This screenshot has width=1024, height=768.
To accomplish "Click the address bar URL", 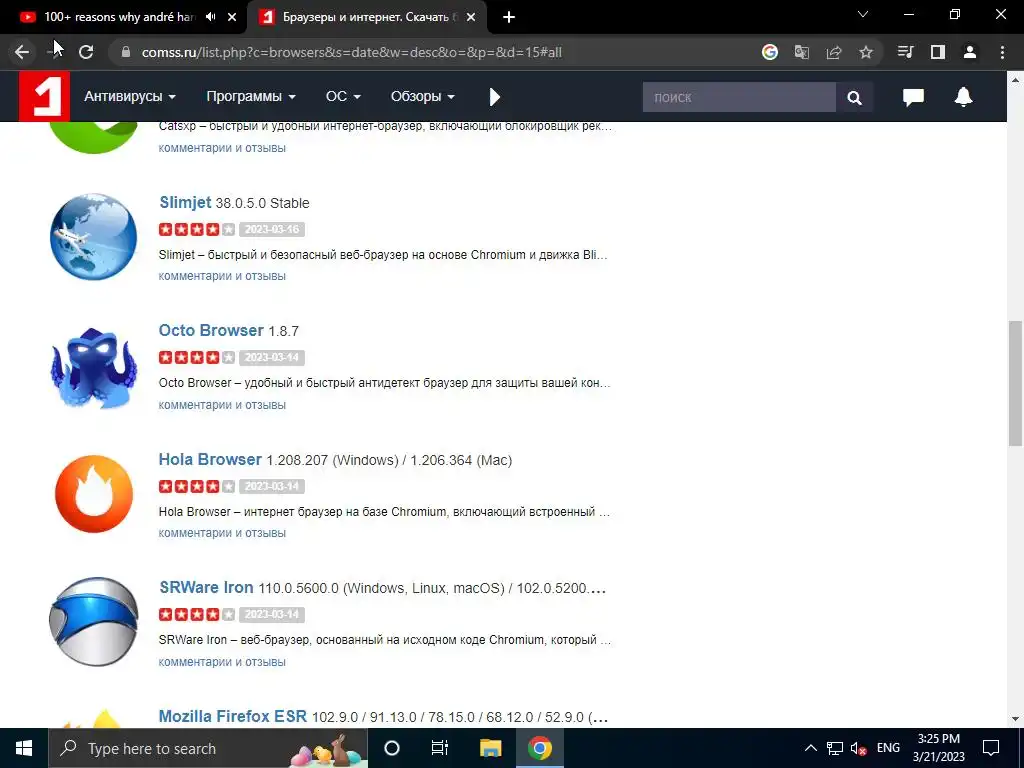I will coord(351,52).
